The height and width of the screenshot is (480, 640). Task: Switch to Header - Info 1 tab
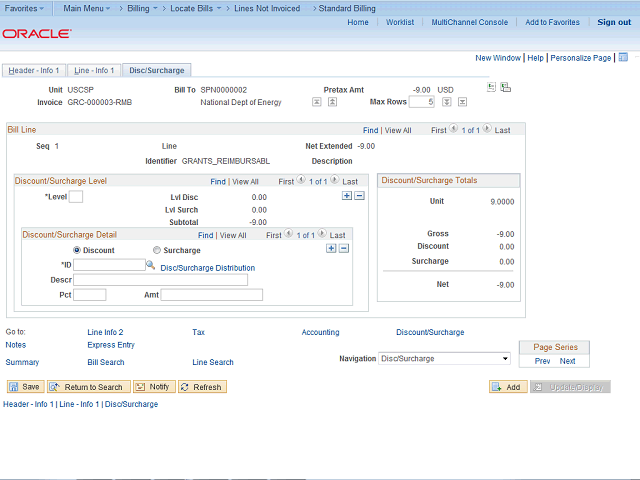33,71
